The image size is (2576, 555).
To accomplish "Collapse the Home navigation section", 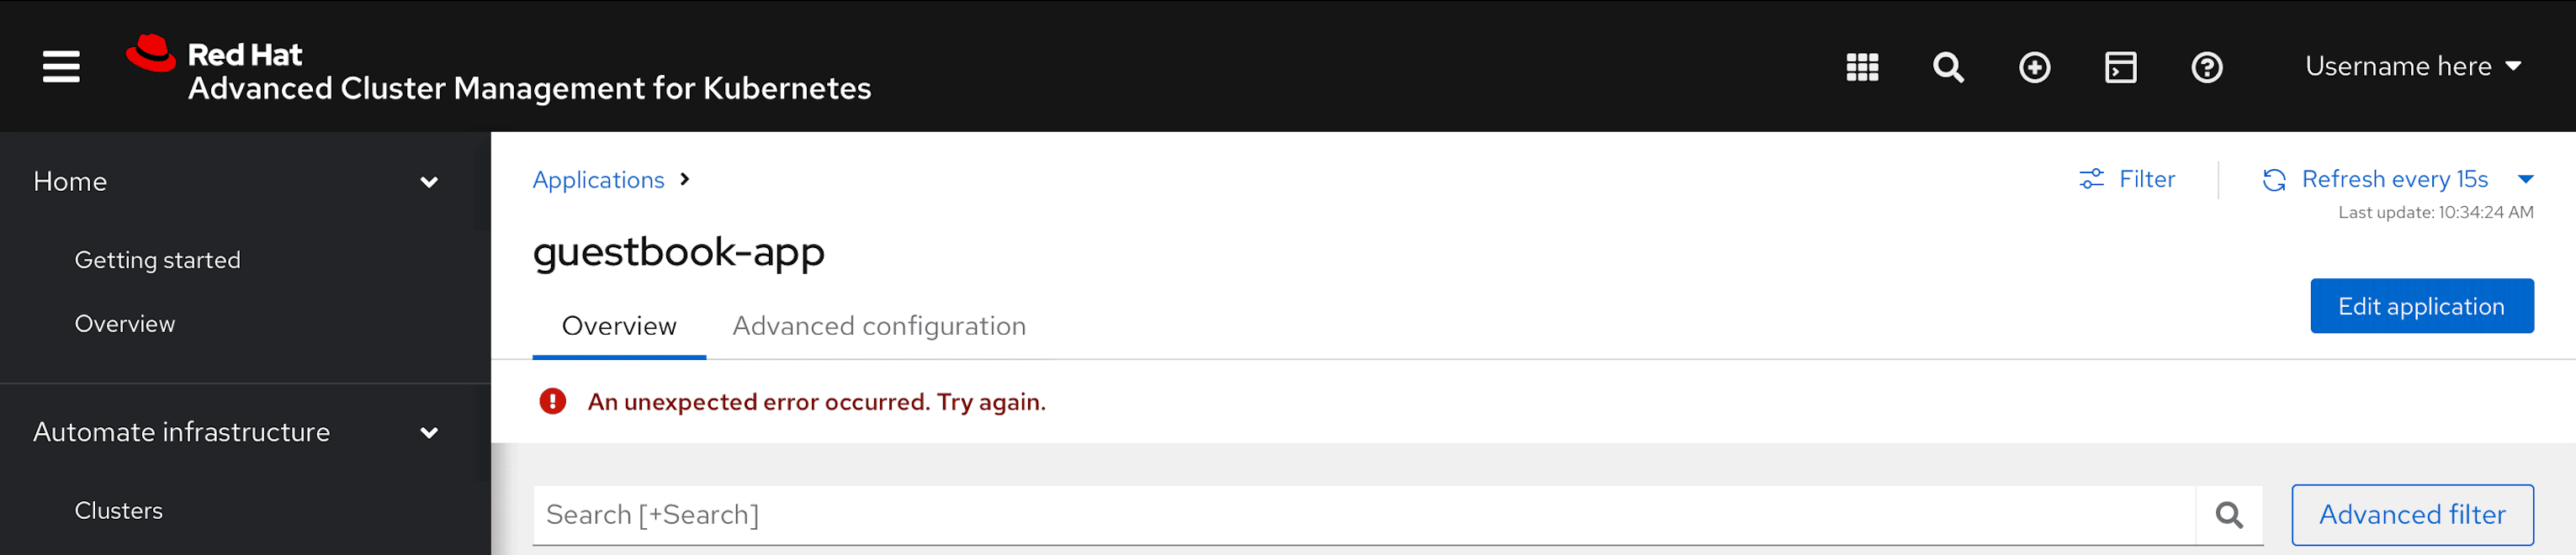I will tap(429, 182).
